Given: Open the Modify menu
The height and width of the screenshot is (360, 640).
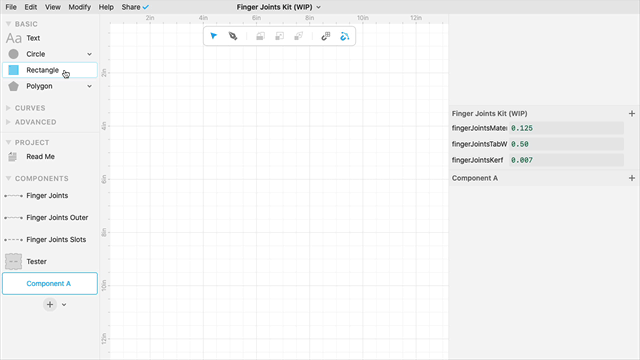Looking at the screenshot, I should (x=80, y=7).
